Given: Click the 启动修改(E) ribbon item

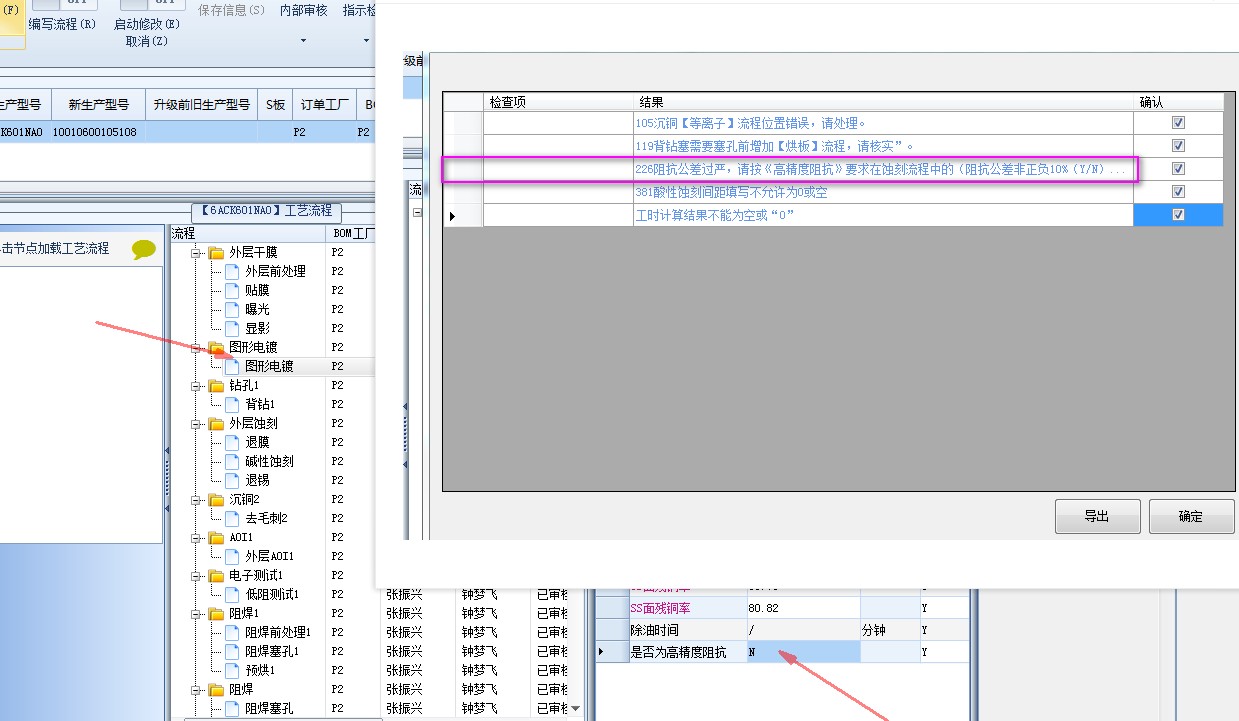Looking at the screenshot, I should (147, 24).
